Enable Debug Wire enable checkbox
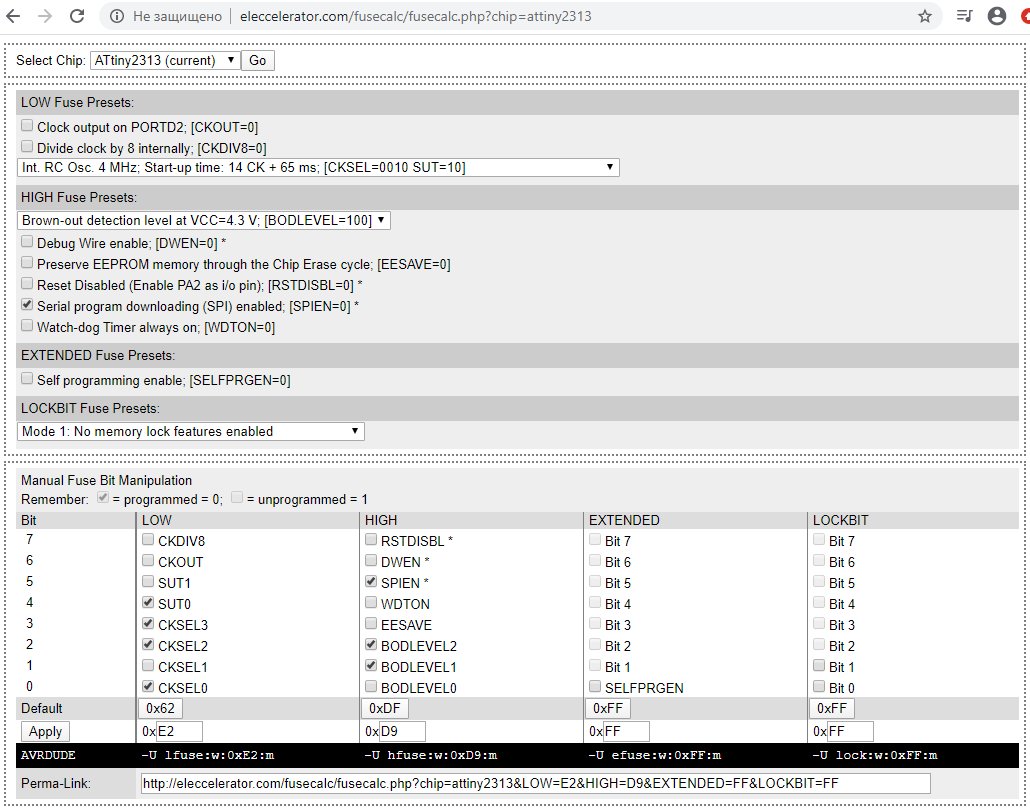The image size is (1030, 810). pyautogui.click(x=27, y=241)
